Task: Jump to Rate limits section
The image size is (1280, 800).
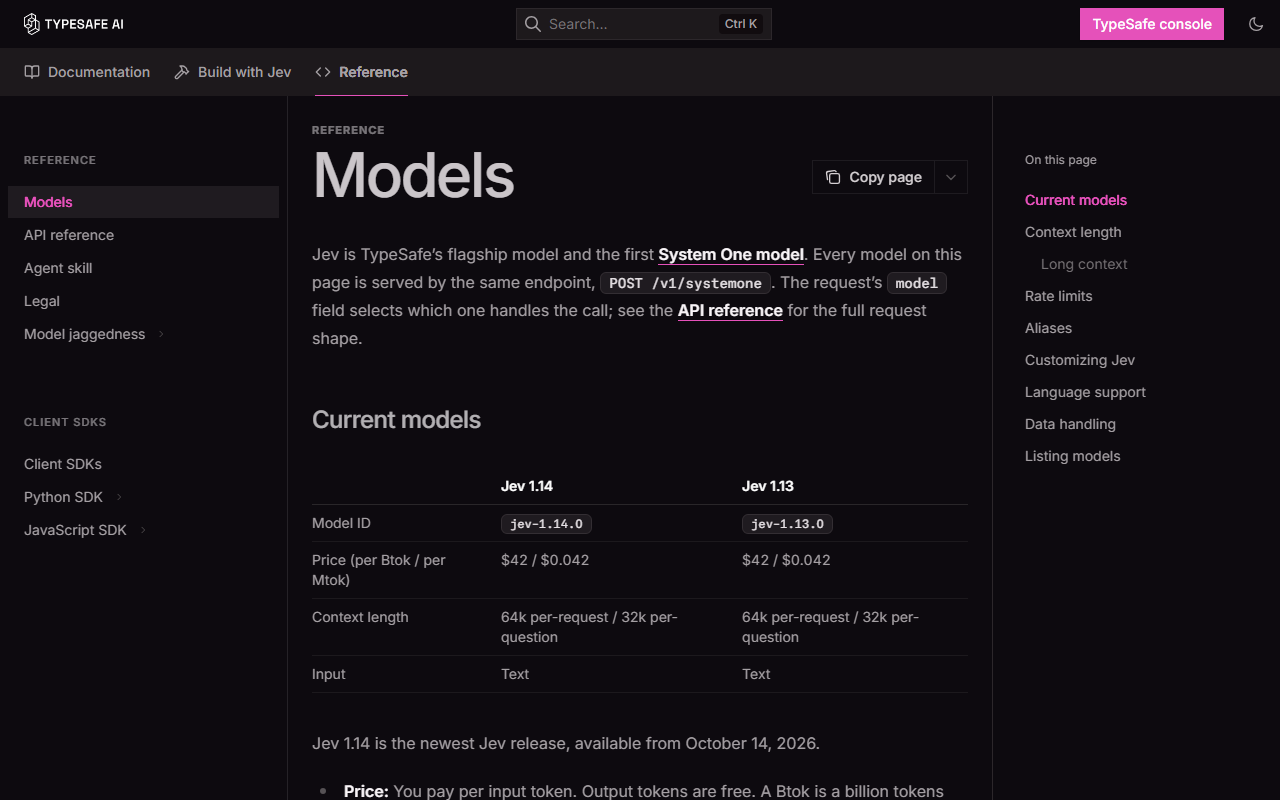Action: [x=1059, y=296]
